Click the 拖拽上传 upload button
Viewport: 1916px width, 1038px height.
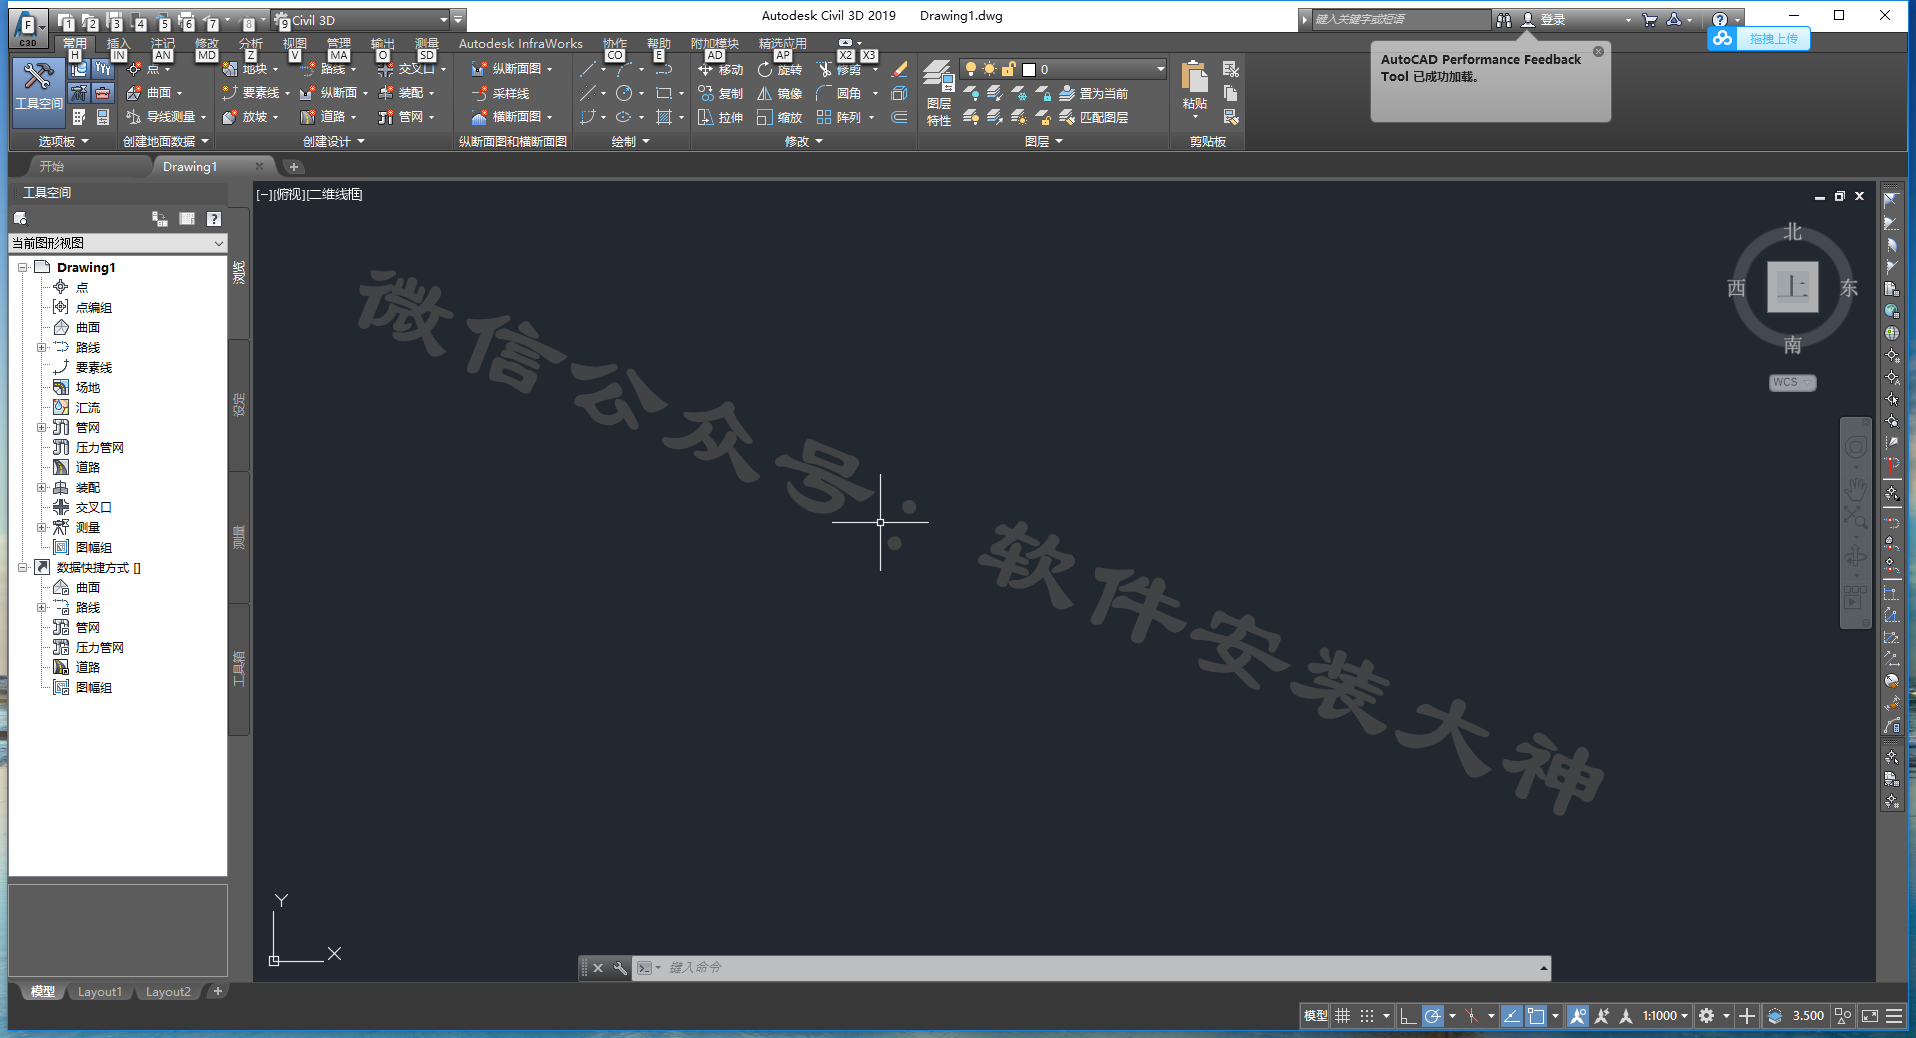click(x=1759, y=39)
